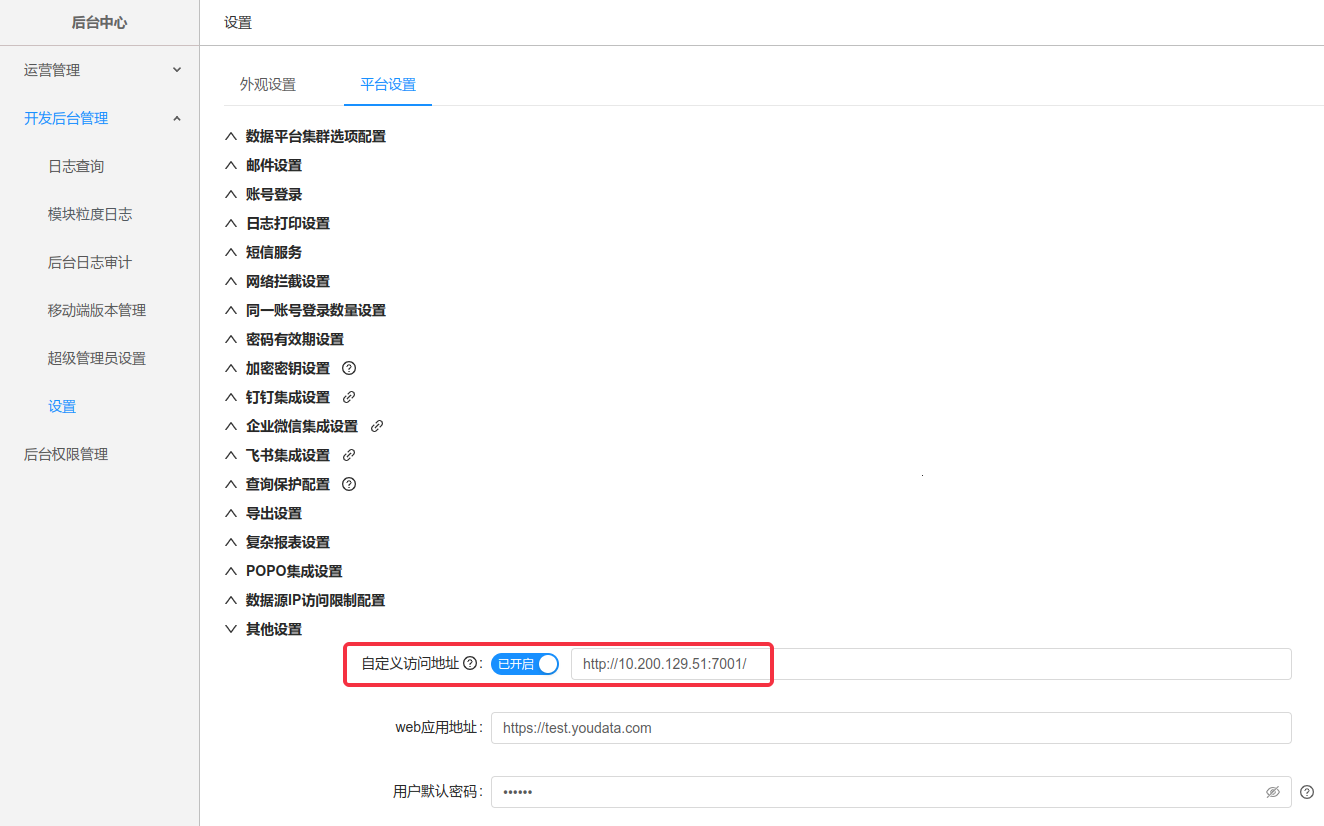The width and height of the screenshot is (1324, 826).
Task: Click help icon next to 查询保护配置
Action: 349,484
